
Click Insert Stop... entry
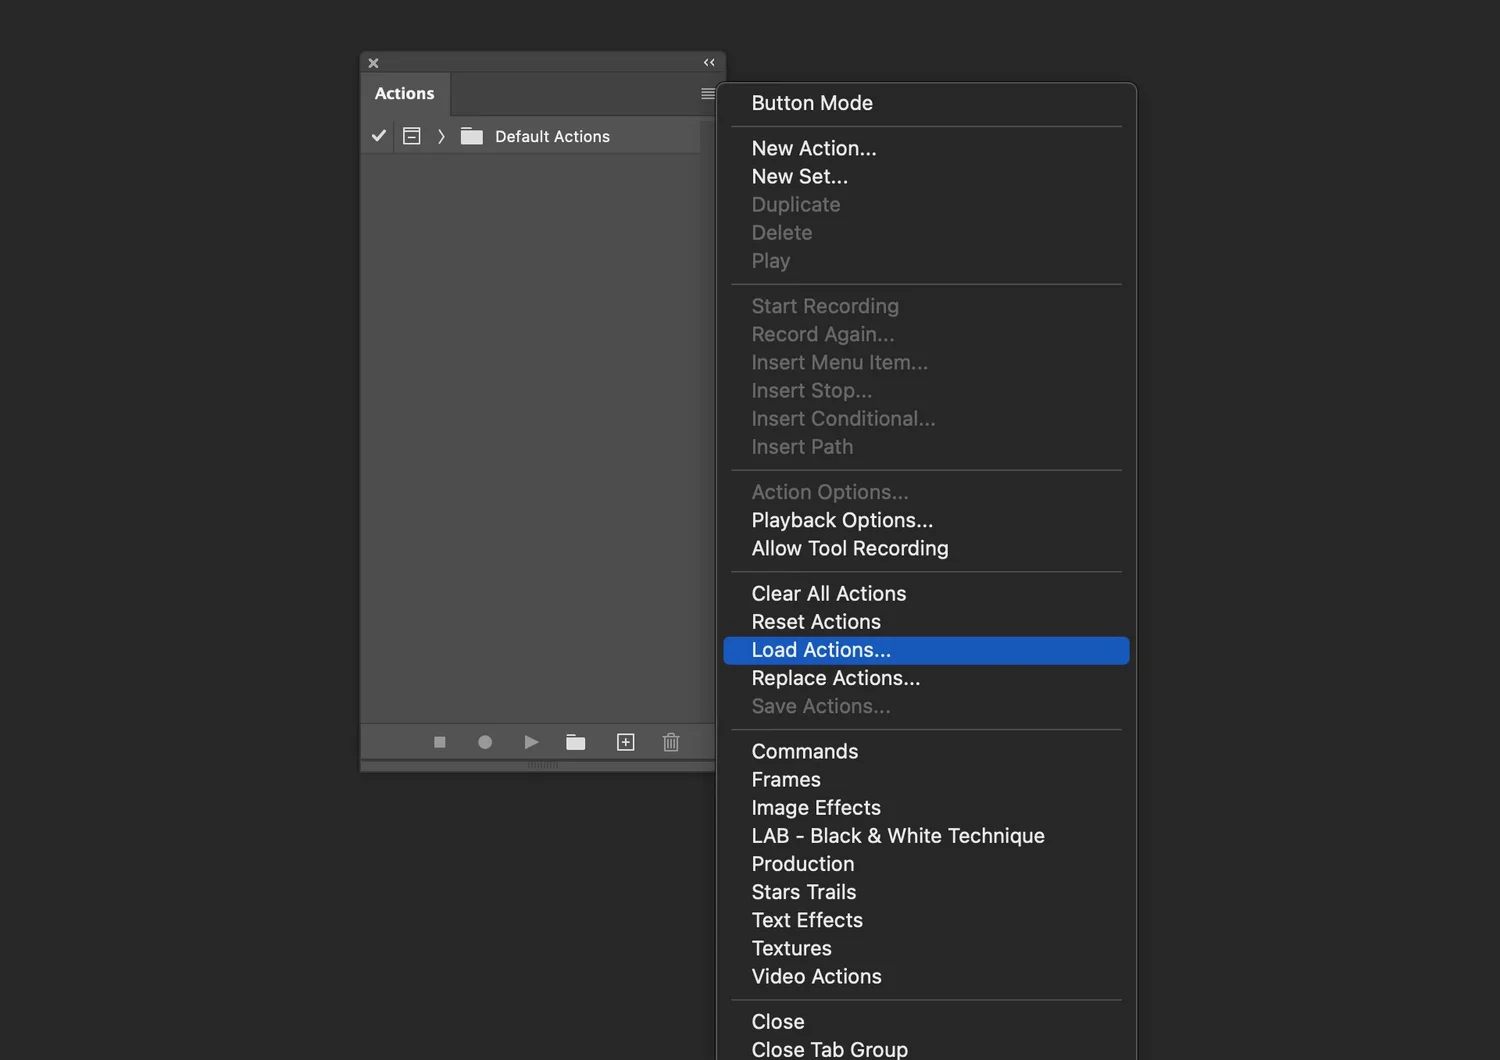[926, 390]
